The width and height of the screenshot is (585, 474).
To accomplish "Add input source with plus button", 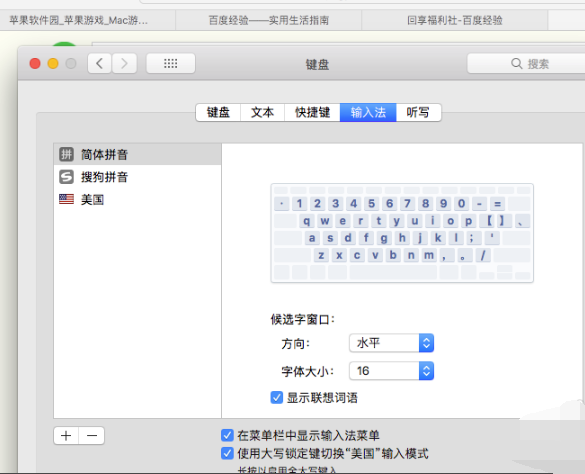I will (66, 436).
